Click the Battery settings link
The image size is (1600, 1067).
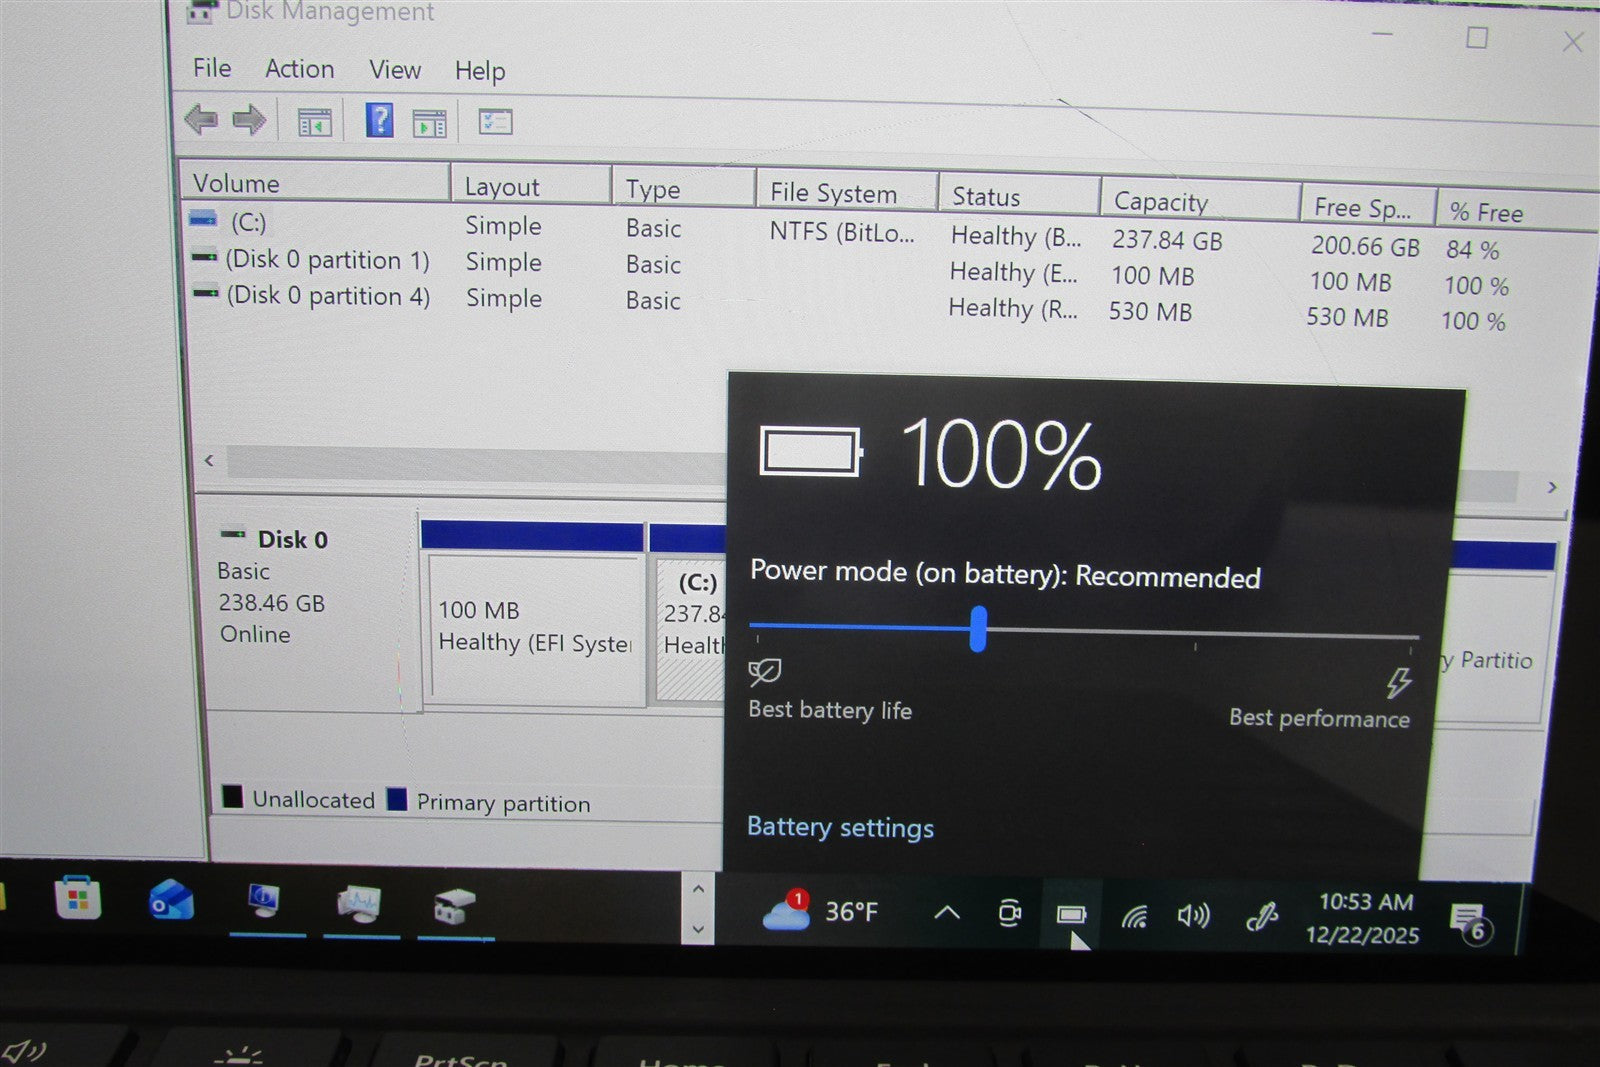click(x=840, y=827)
